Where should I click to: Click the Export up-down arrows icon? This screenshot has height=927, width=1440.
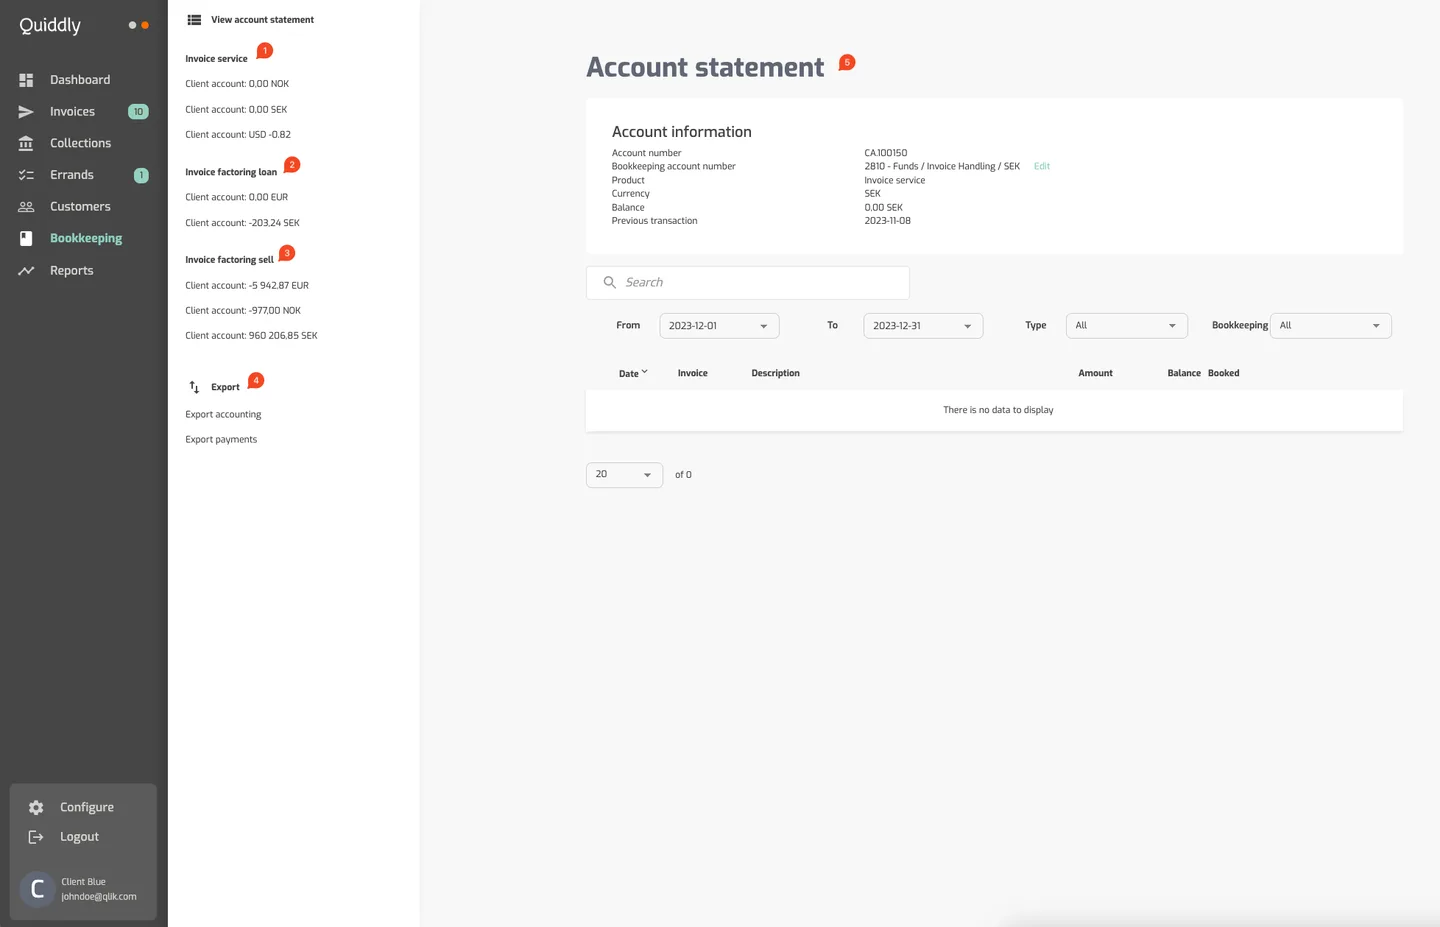pos(194,387)
